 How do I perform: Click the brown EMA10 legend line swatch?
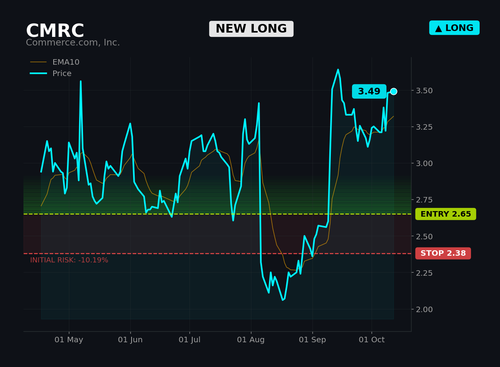tap(38, 62)
